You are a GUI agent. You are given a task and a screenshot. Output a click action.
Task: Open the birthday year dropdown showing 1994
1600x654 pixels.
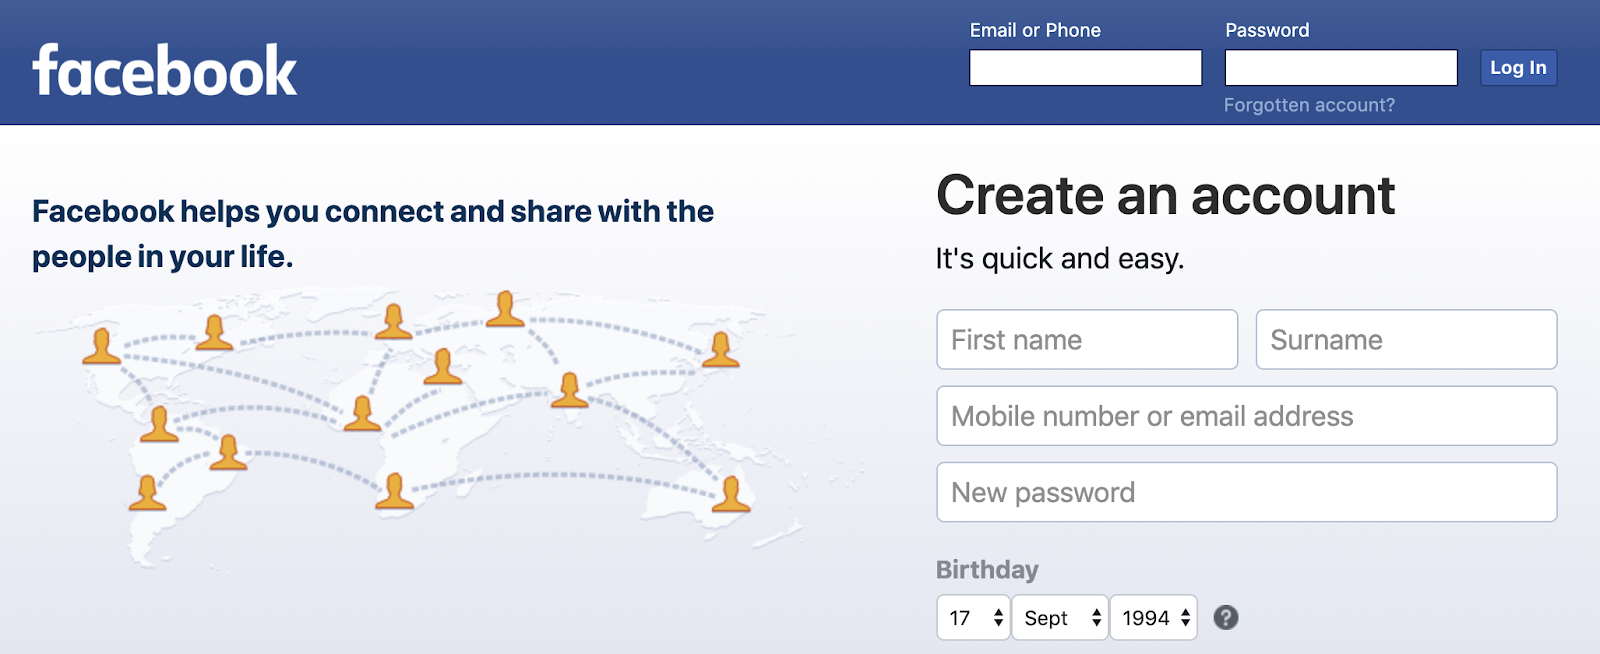coord(1154,618)
